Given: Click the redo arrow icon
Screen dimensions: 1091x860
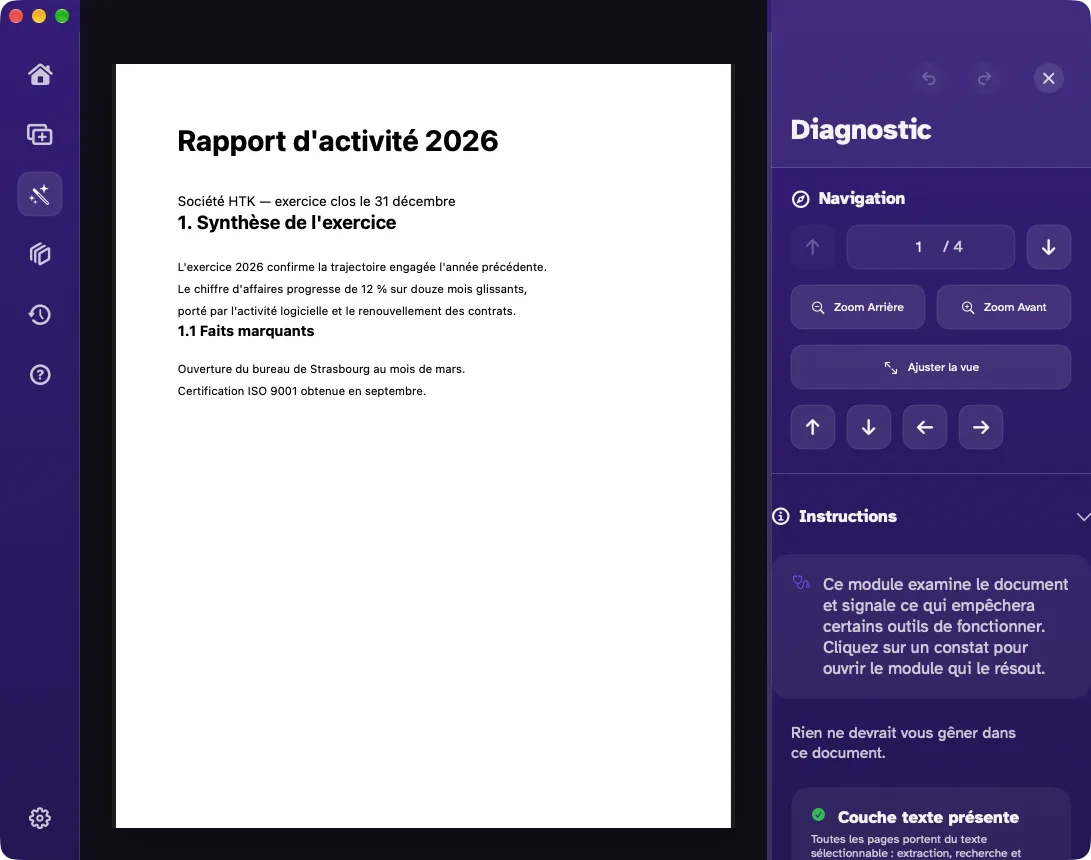Looking at the screenshot, I should 985,78.
